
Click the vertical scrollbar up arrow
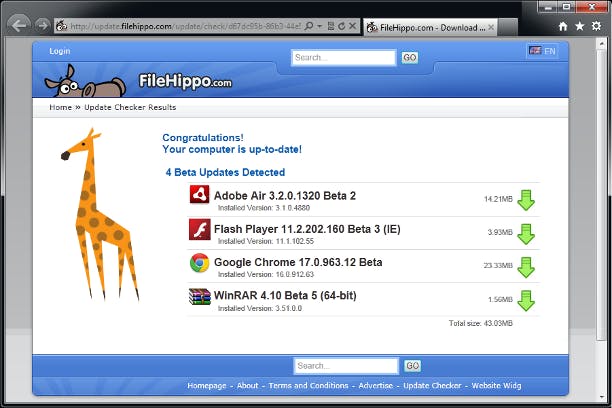point(601,44)
